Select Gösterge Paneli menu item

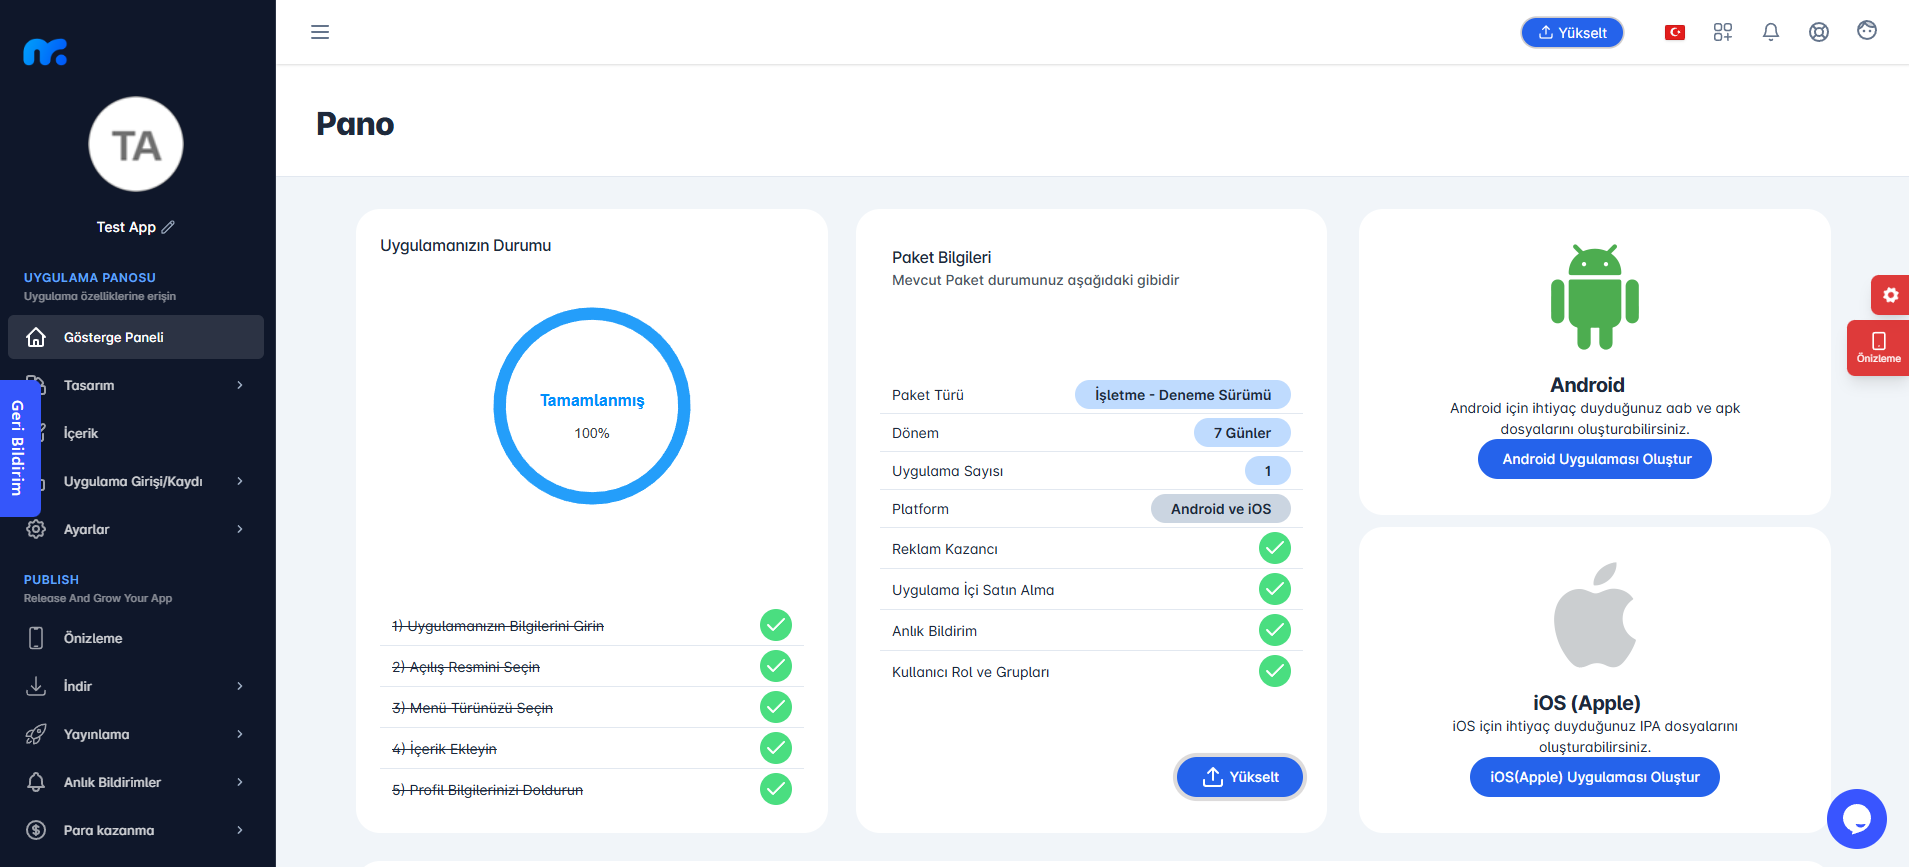[136, 337]
